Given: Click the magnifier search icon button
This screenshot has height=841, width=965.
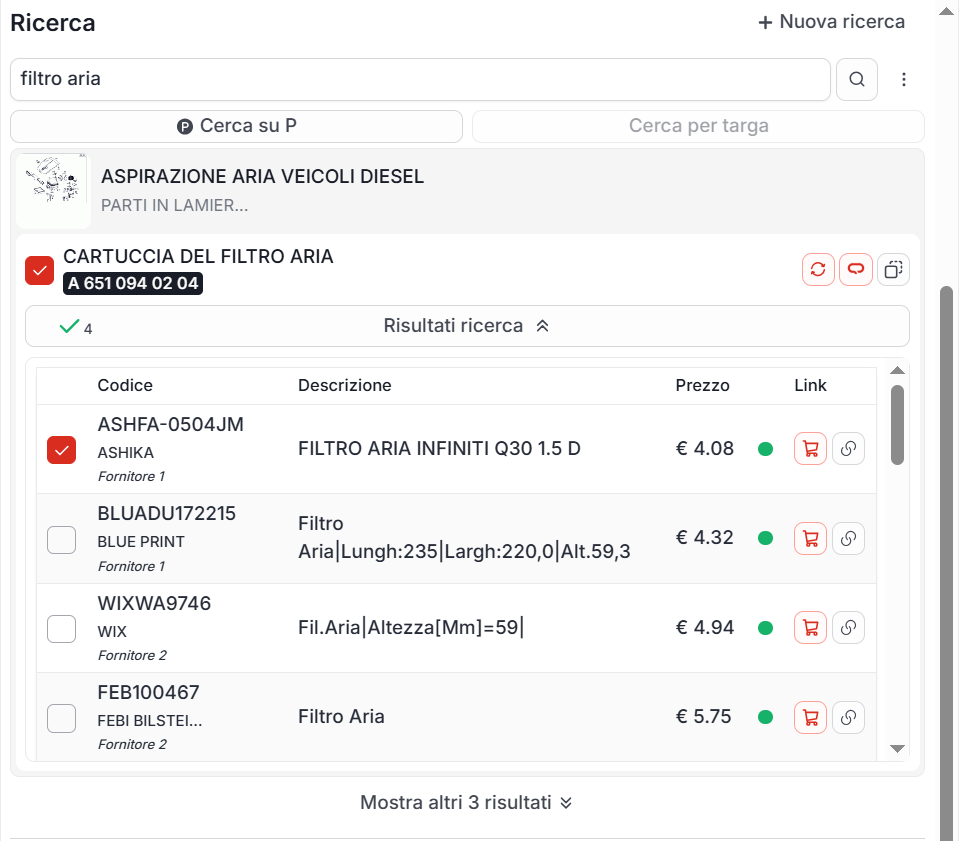Looking at the screenshot, I should (x=856, y=79).
